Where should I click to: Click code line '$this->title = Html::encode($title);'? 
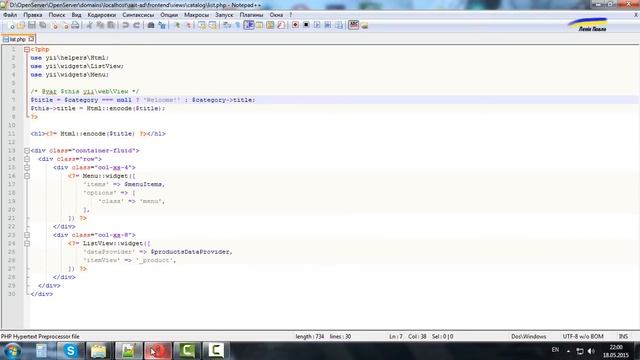98,109
